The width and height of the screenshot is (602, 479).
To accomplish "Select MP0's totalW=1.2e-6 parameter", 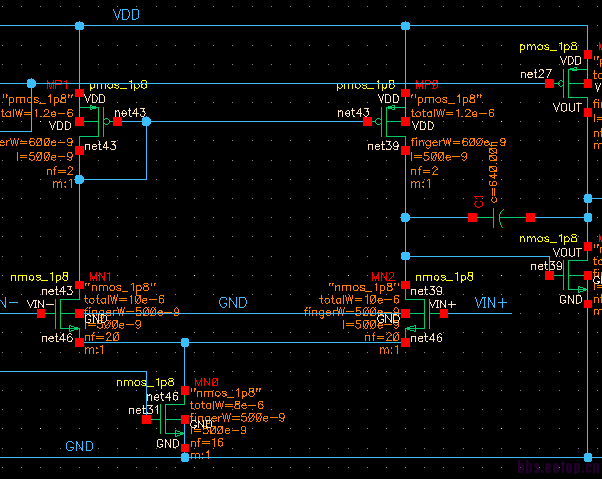I will (453, 113).
